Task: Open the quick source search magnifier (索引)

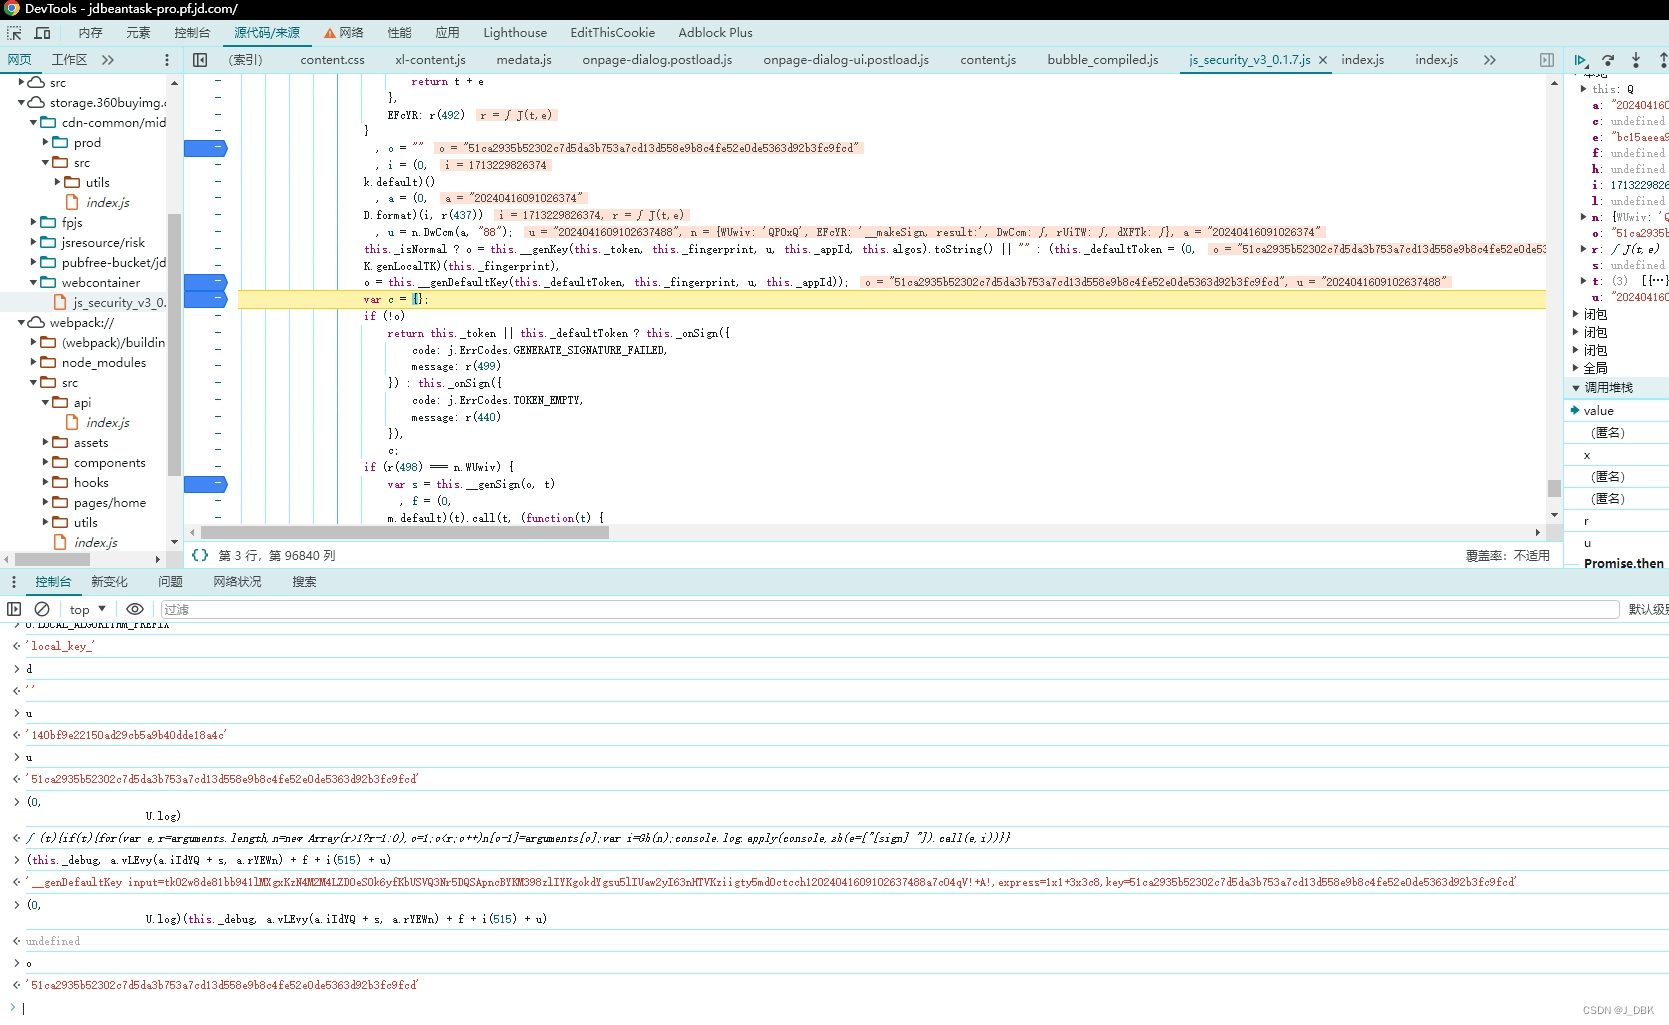Action: [x=246, y=59]
